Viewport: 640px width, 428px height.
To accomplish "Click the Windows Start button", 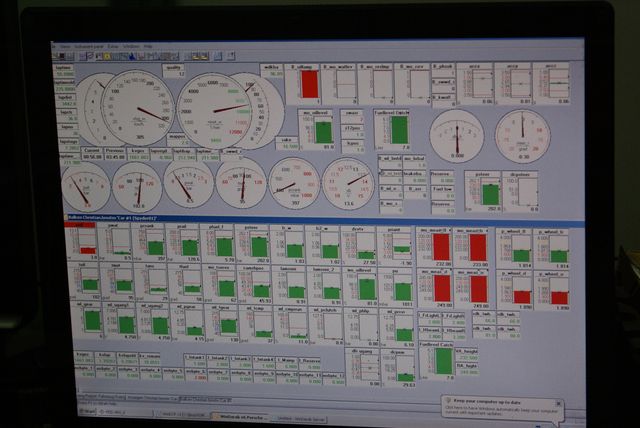I will tap(87, 411).
